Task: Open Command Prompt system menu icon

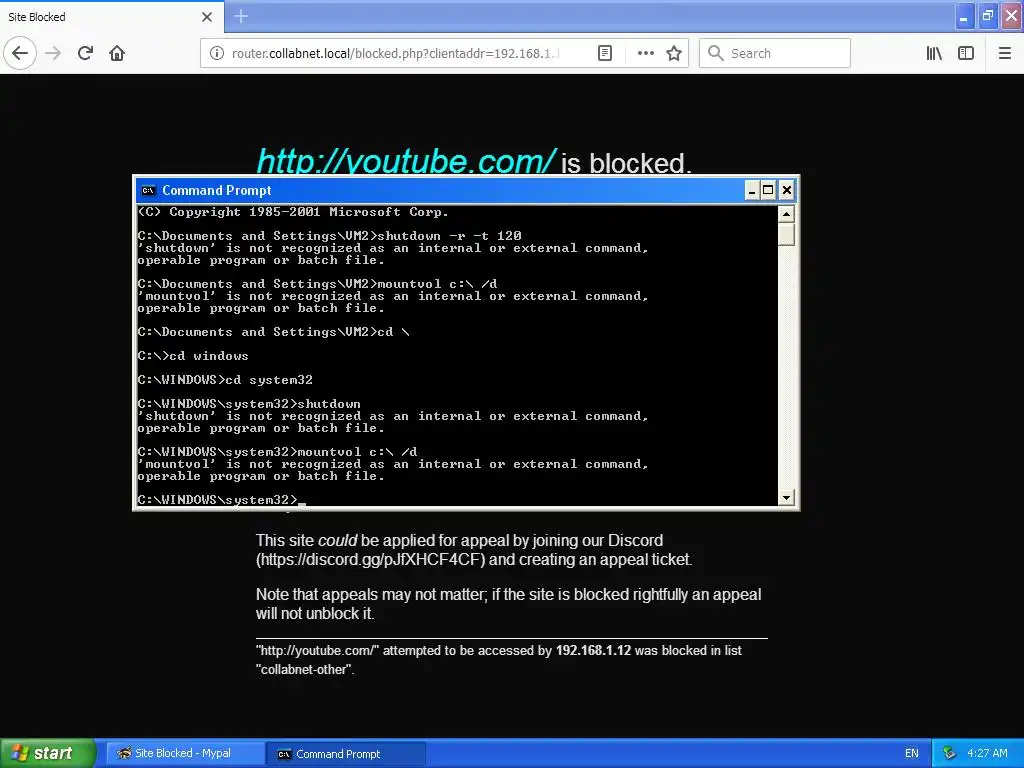Action: point(148,190)
